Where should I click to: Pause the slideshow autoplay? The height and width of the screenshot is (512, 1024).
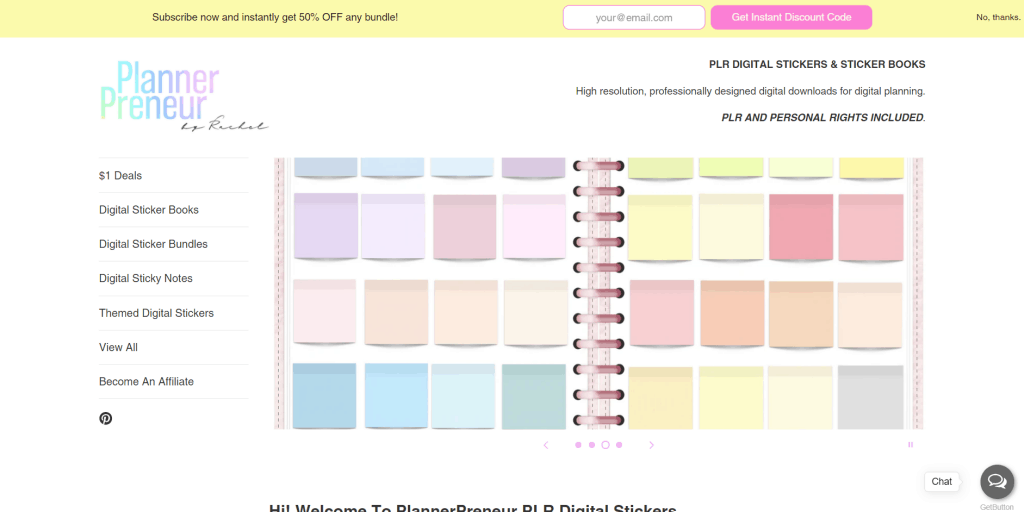(x=910, y=445)
